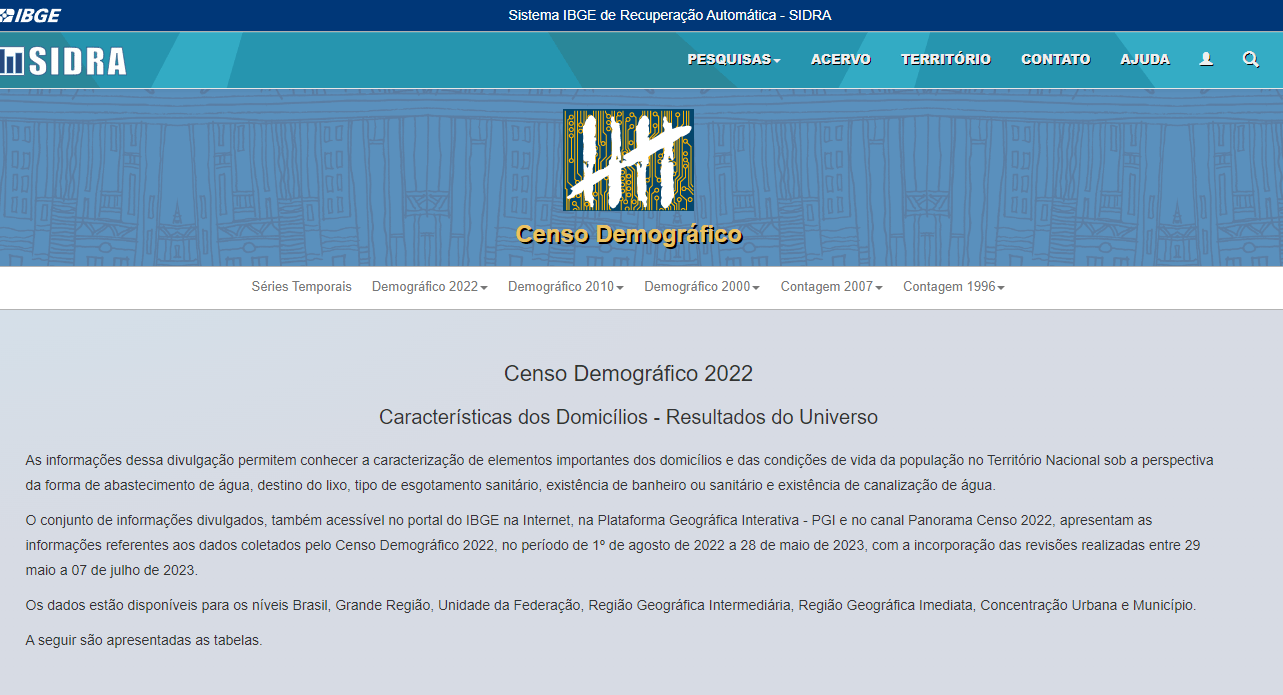Expand the PESQUISAS dropdown menu
This screenshot has height=695, width=1283.
734,59
